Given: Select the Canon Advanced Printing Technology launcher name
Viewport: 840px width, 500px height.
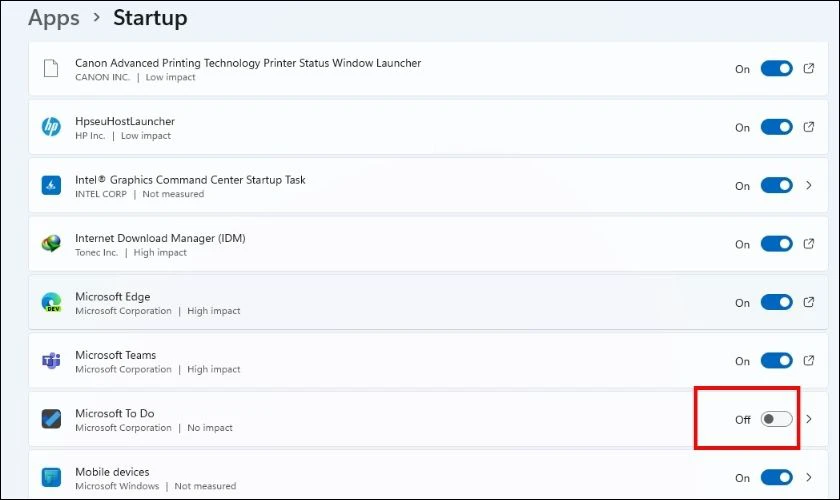Looking at the screenshot, I should click(x=248, y=63).
